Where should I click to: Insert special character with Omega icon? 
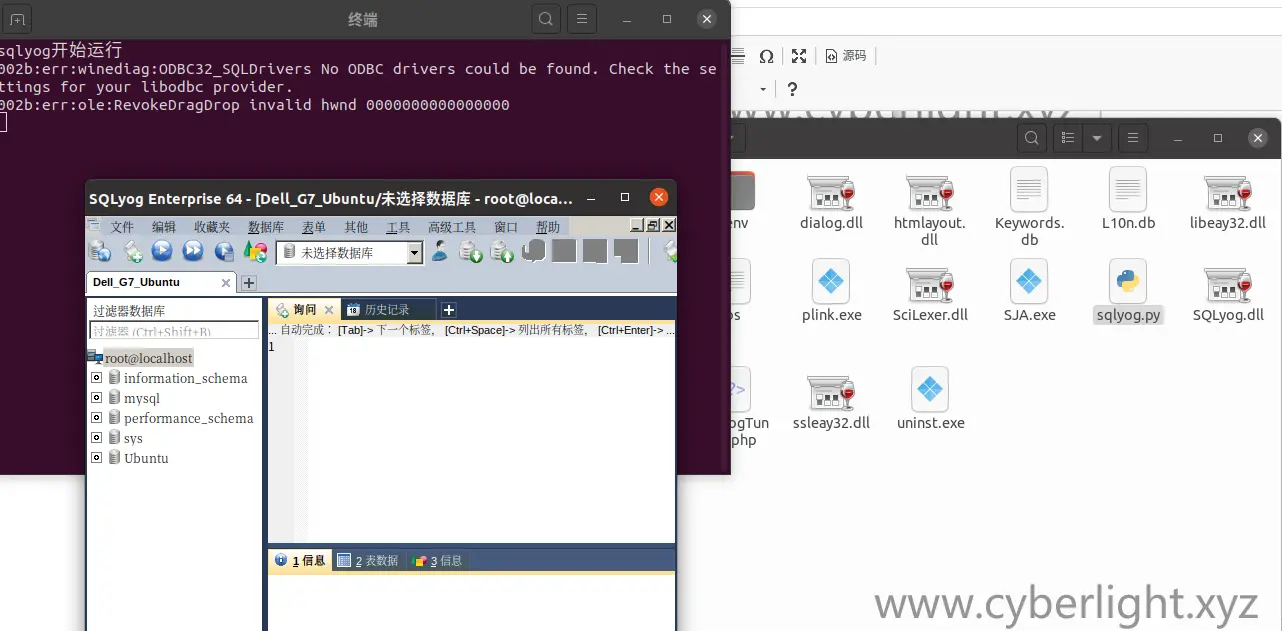click(x=766, y=56)
